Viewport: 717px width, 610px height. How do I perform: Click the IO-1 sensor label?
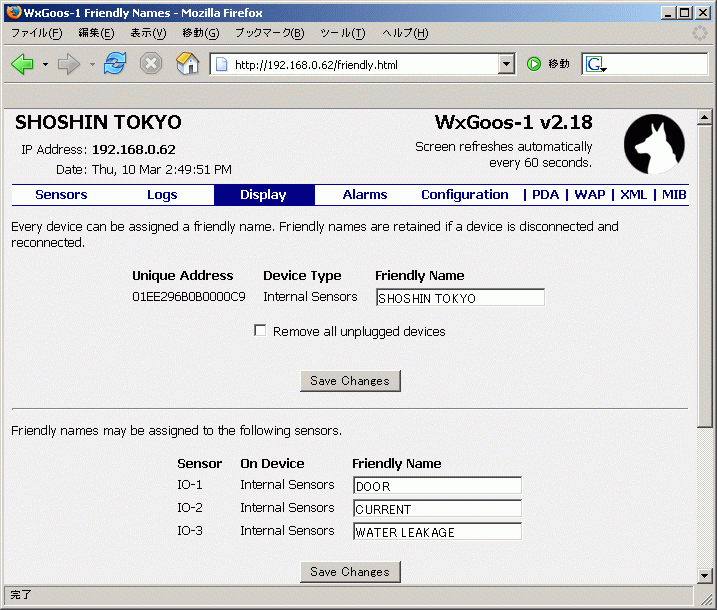(x=190, y=485)
